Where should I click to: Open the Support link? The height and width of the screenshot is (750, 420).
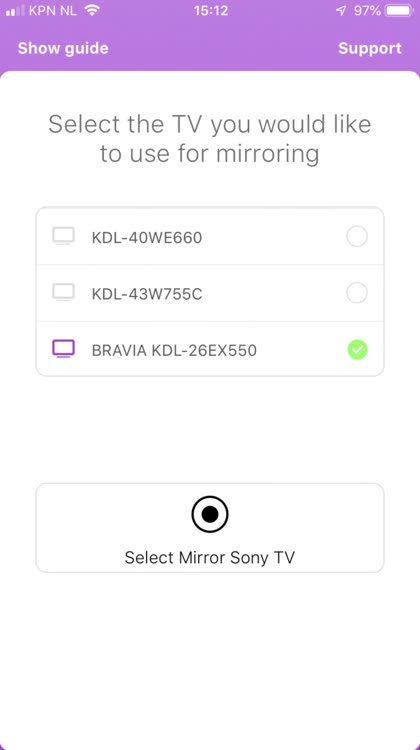370,48
